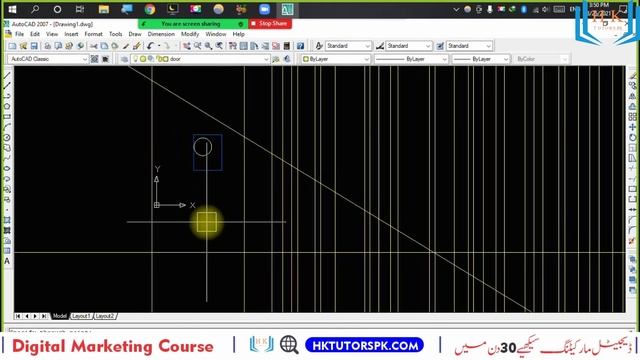Select the Explode tool

click(x=633, y=241)
